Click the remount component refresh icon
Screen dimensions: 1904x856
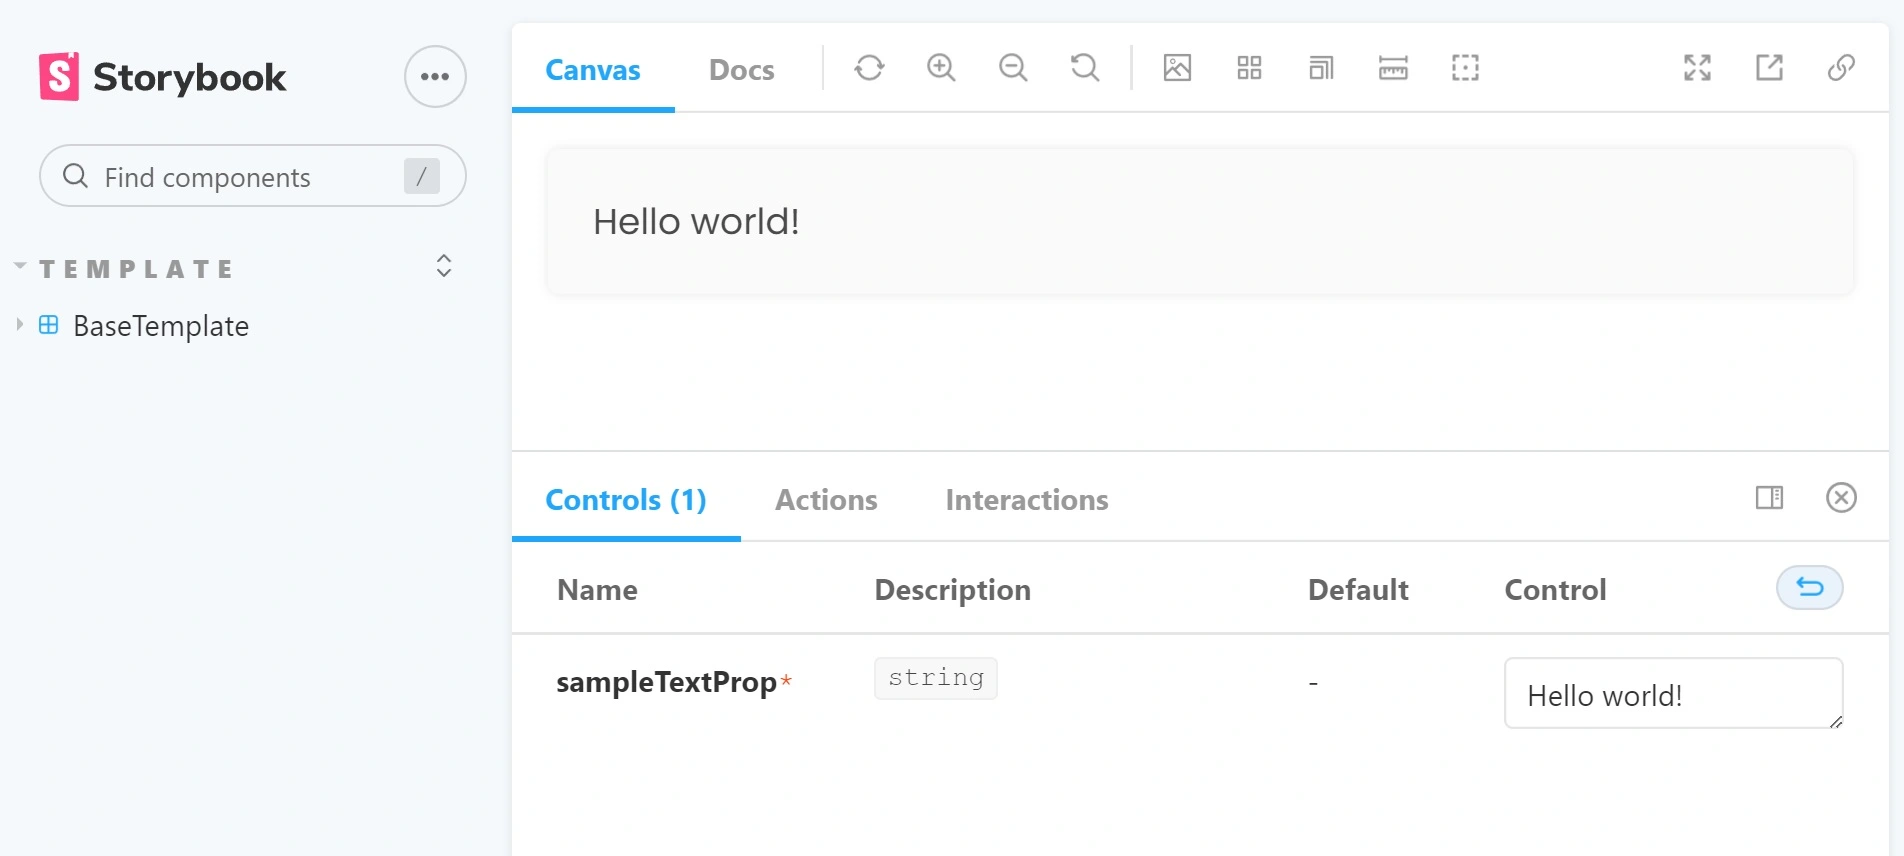tap(869, 68)
